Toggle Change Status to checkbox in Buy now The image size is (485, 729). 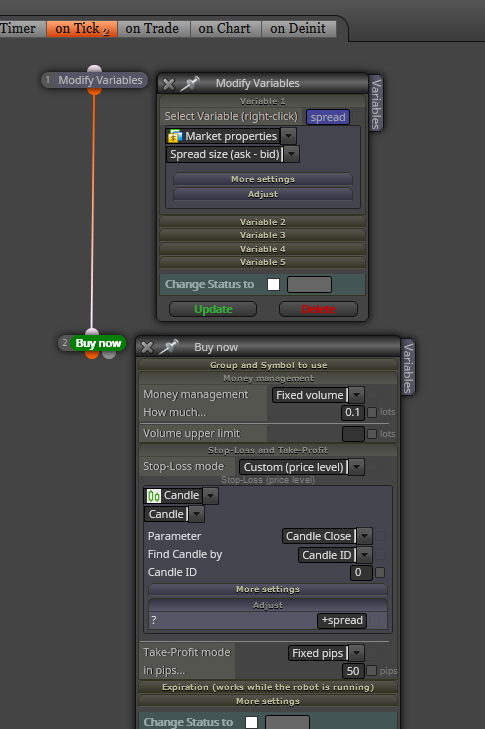coord(252,722)
